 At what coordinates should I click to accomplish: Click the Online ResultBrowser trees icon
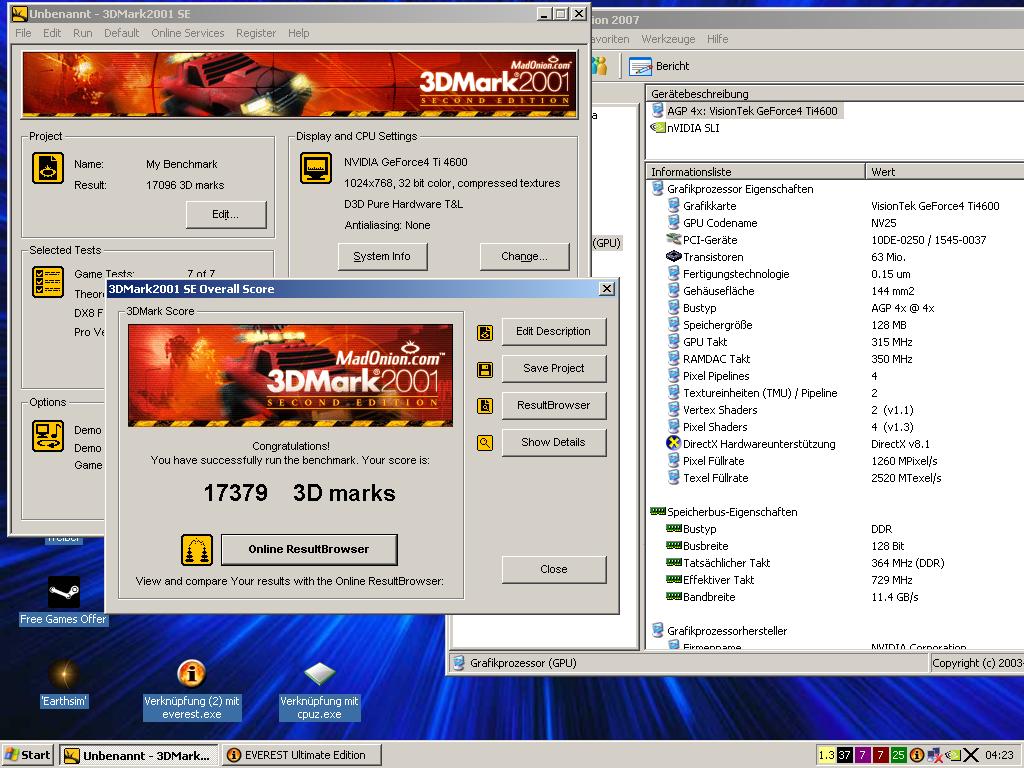(x=197, y=550)
